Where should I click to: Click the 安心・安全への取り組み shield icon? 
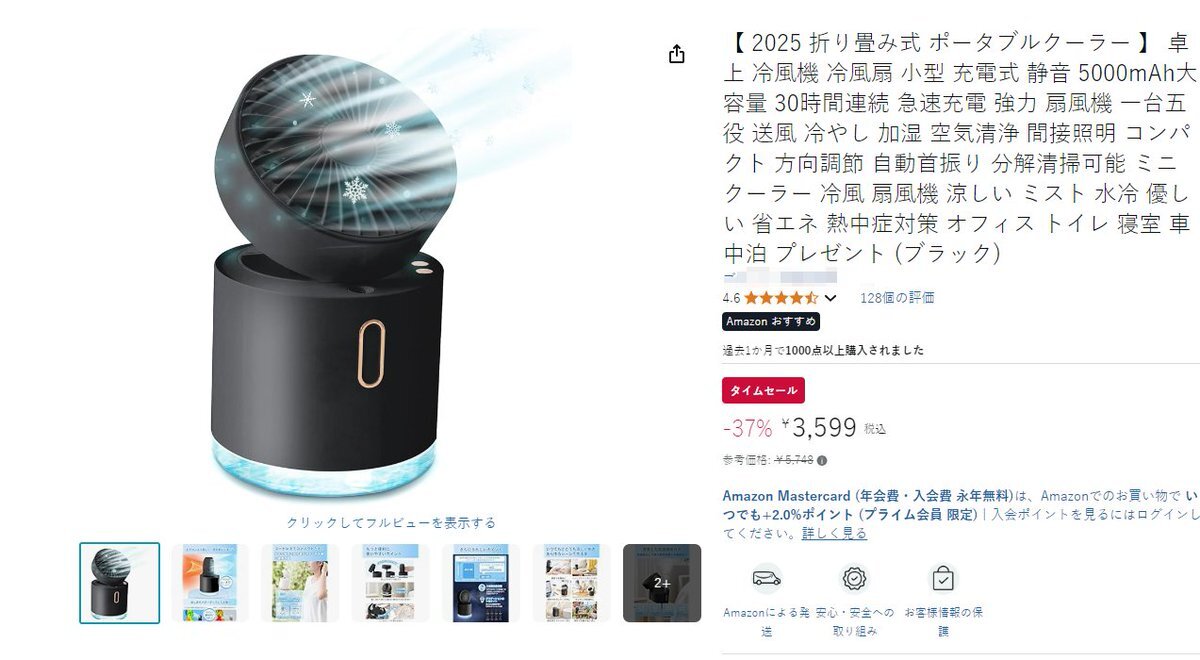click(854, 578)
